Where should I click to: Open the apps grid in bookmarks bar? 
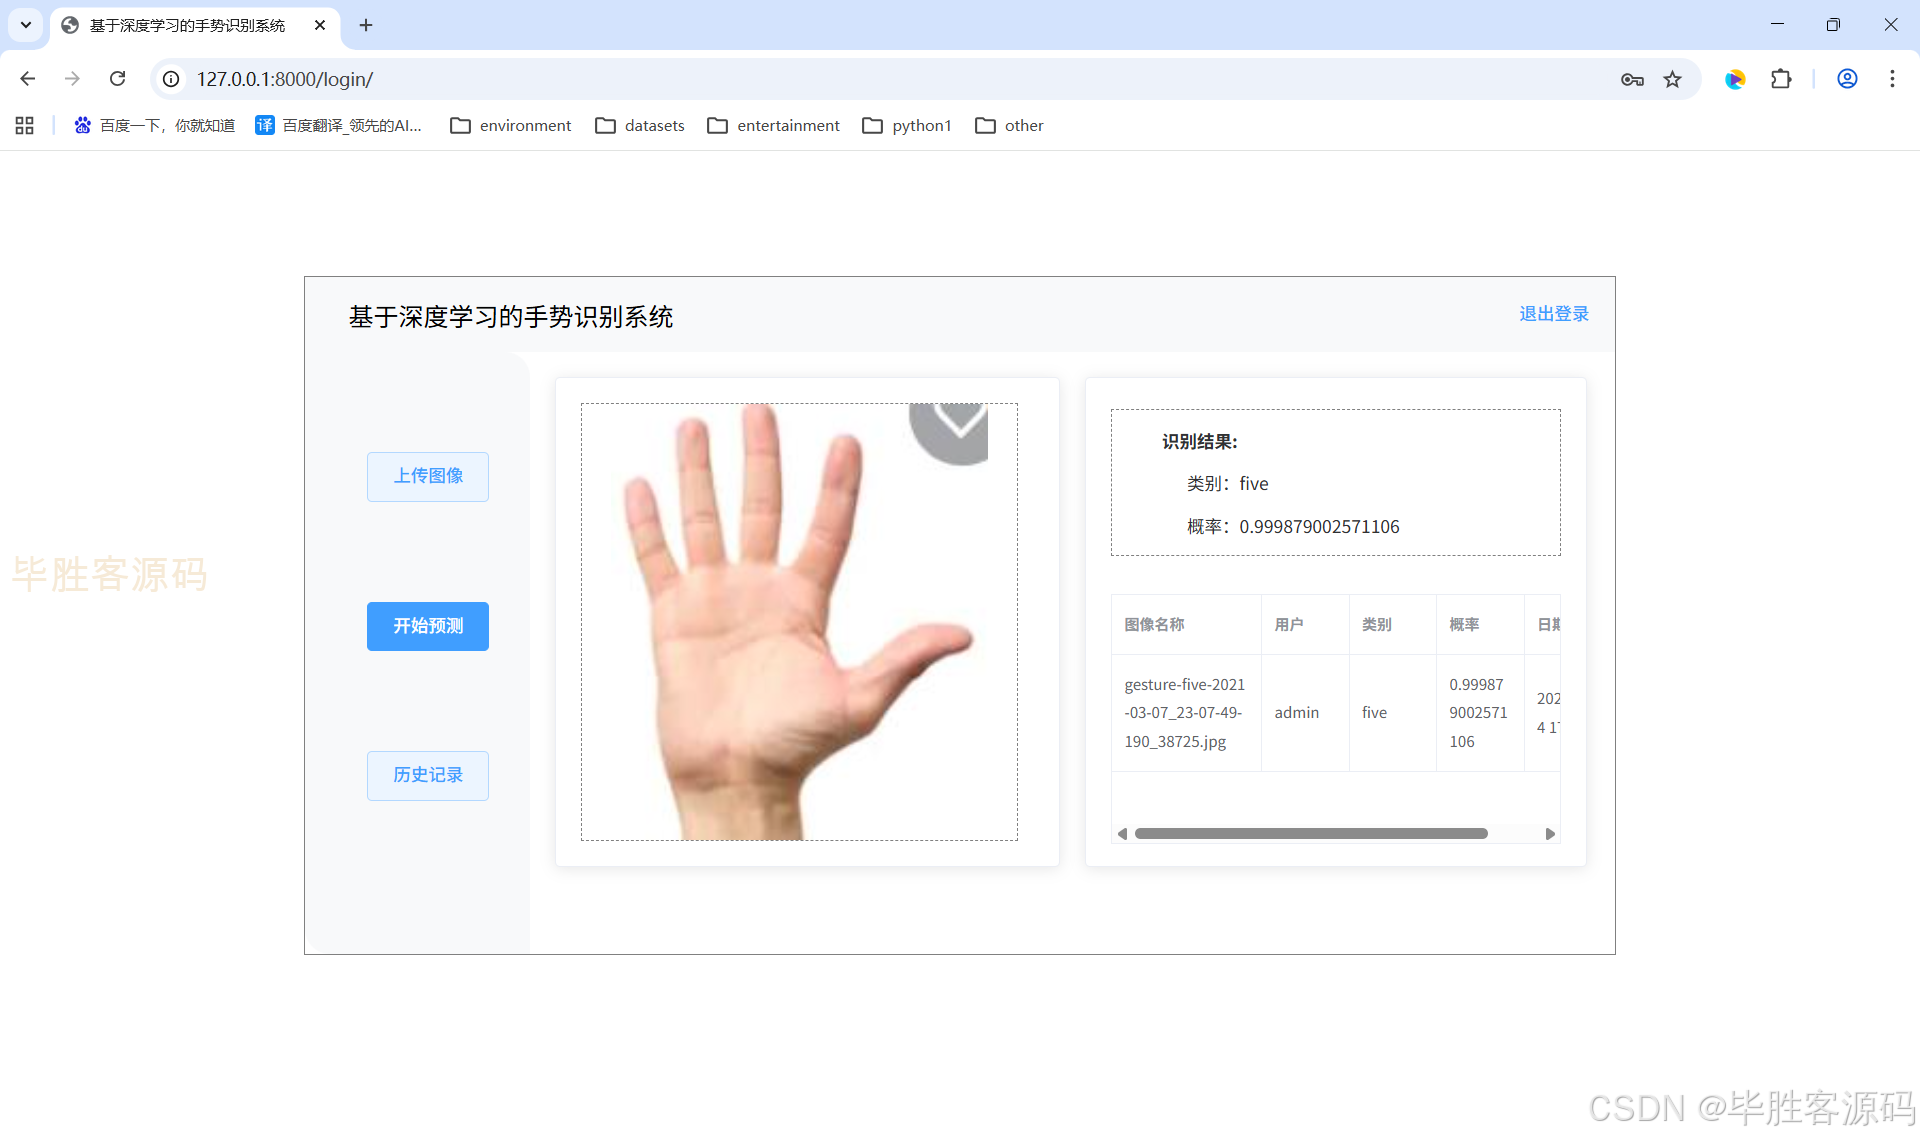tap(25, 125)
